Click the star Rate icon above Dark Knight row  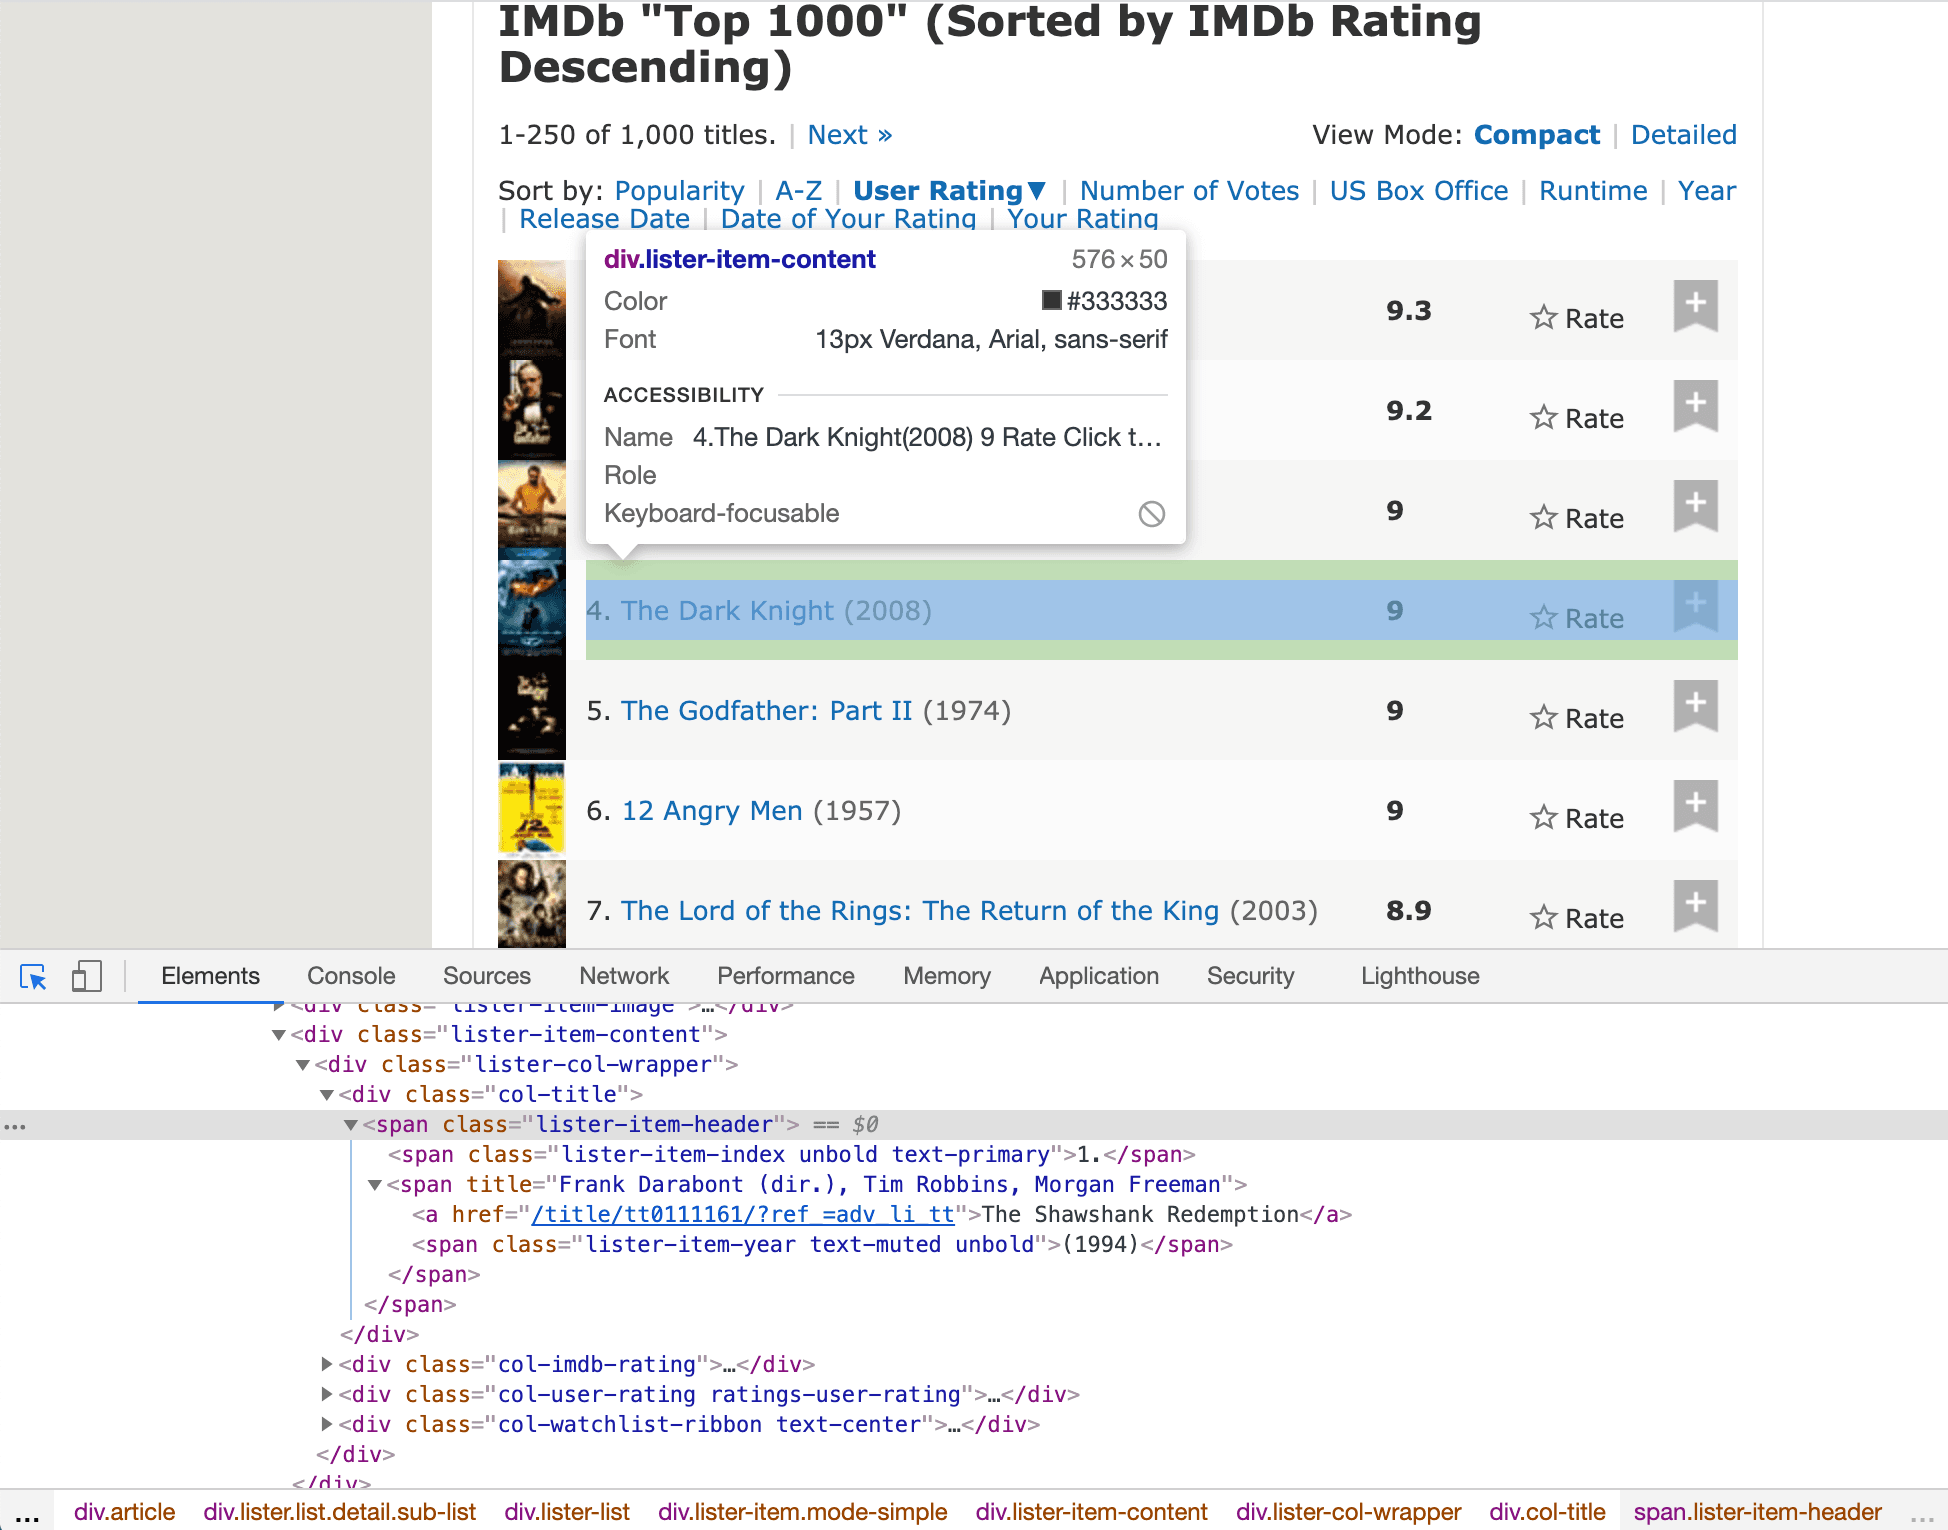[1544, 518]
